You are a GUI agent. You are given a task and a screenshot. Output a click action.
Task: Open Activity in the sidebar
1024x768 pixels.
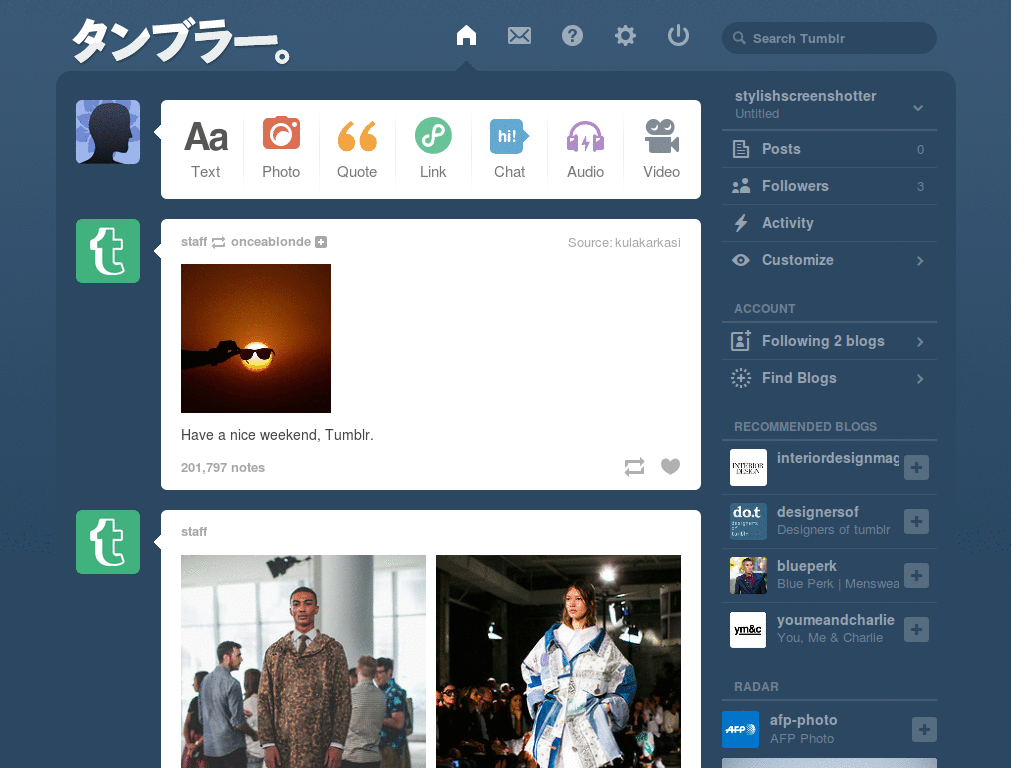tap(829, 223)
